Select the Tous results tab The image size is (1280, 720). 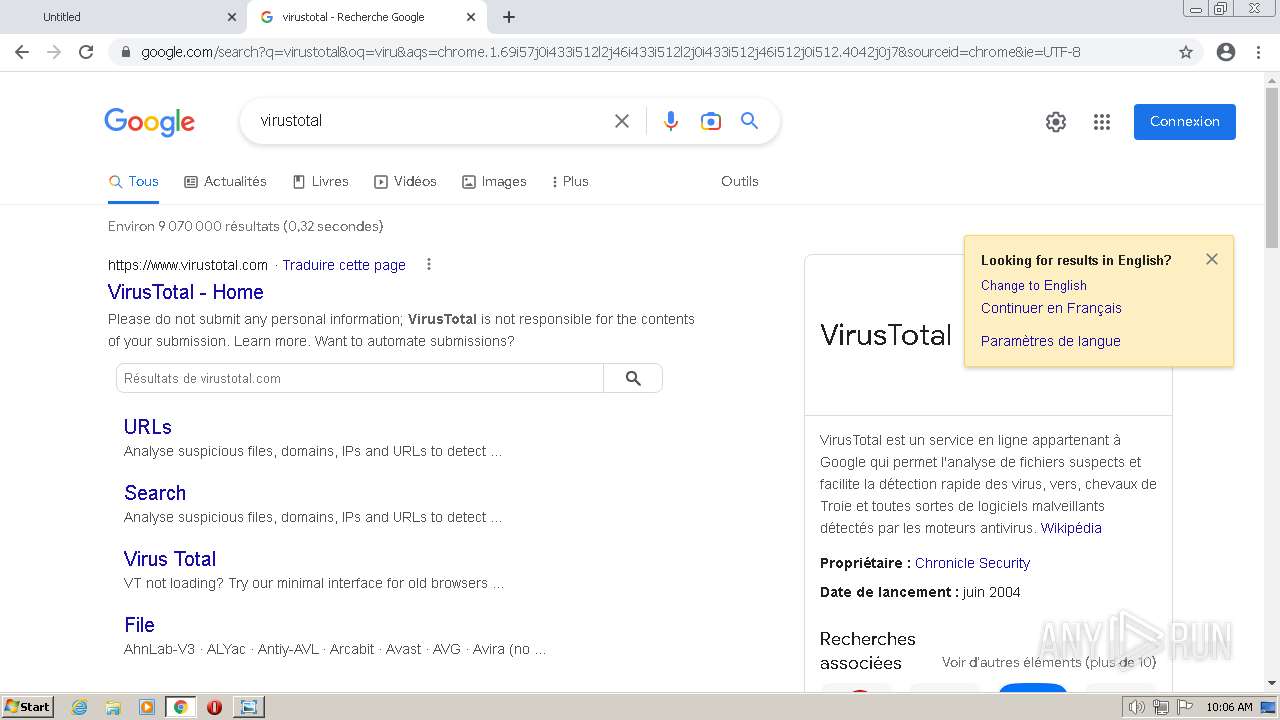coord(134,181)
